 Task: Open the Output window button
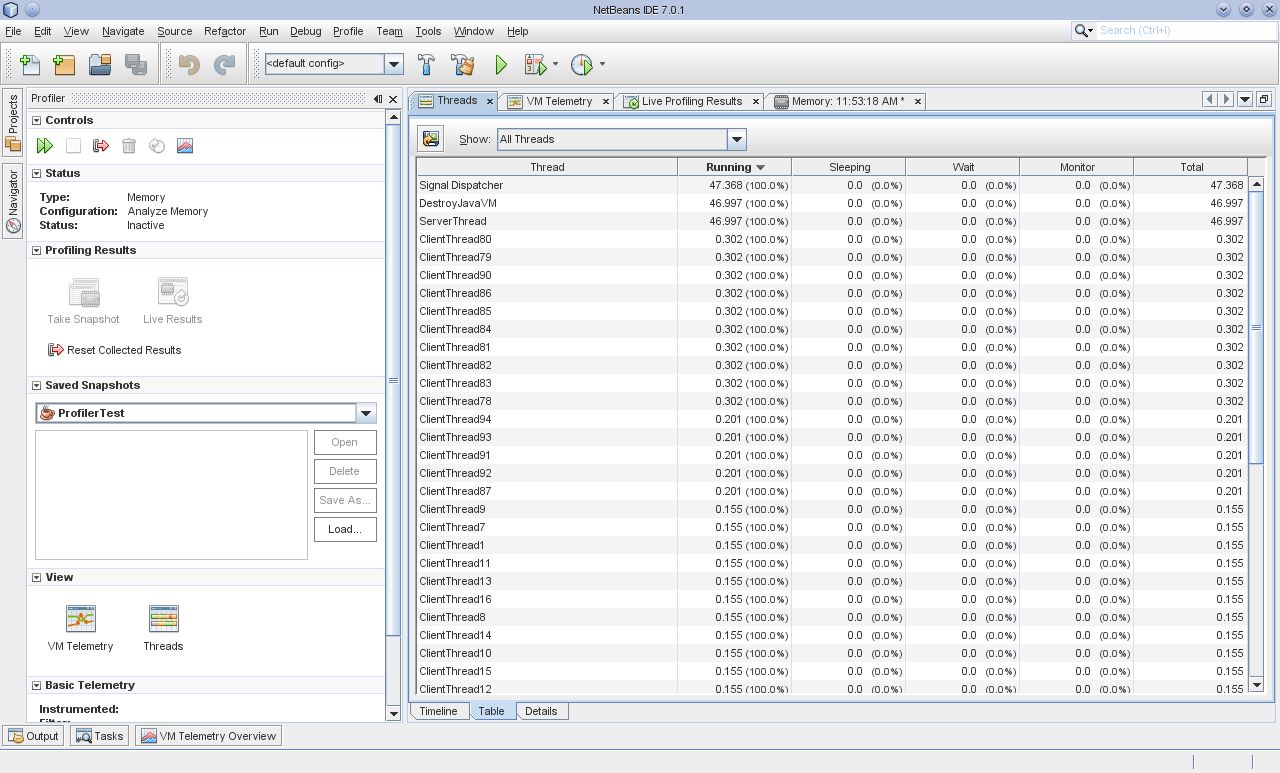click(x=33, y=736)
